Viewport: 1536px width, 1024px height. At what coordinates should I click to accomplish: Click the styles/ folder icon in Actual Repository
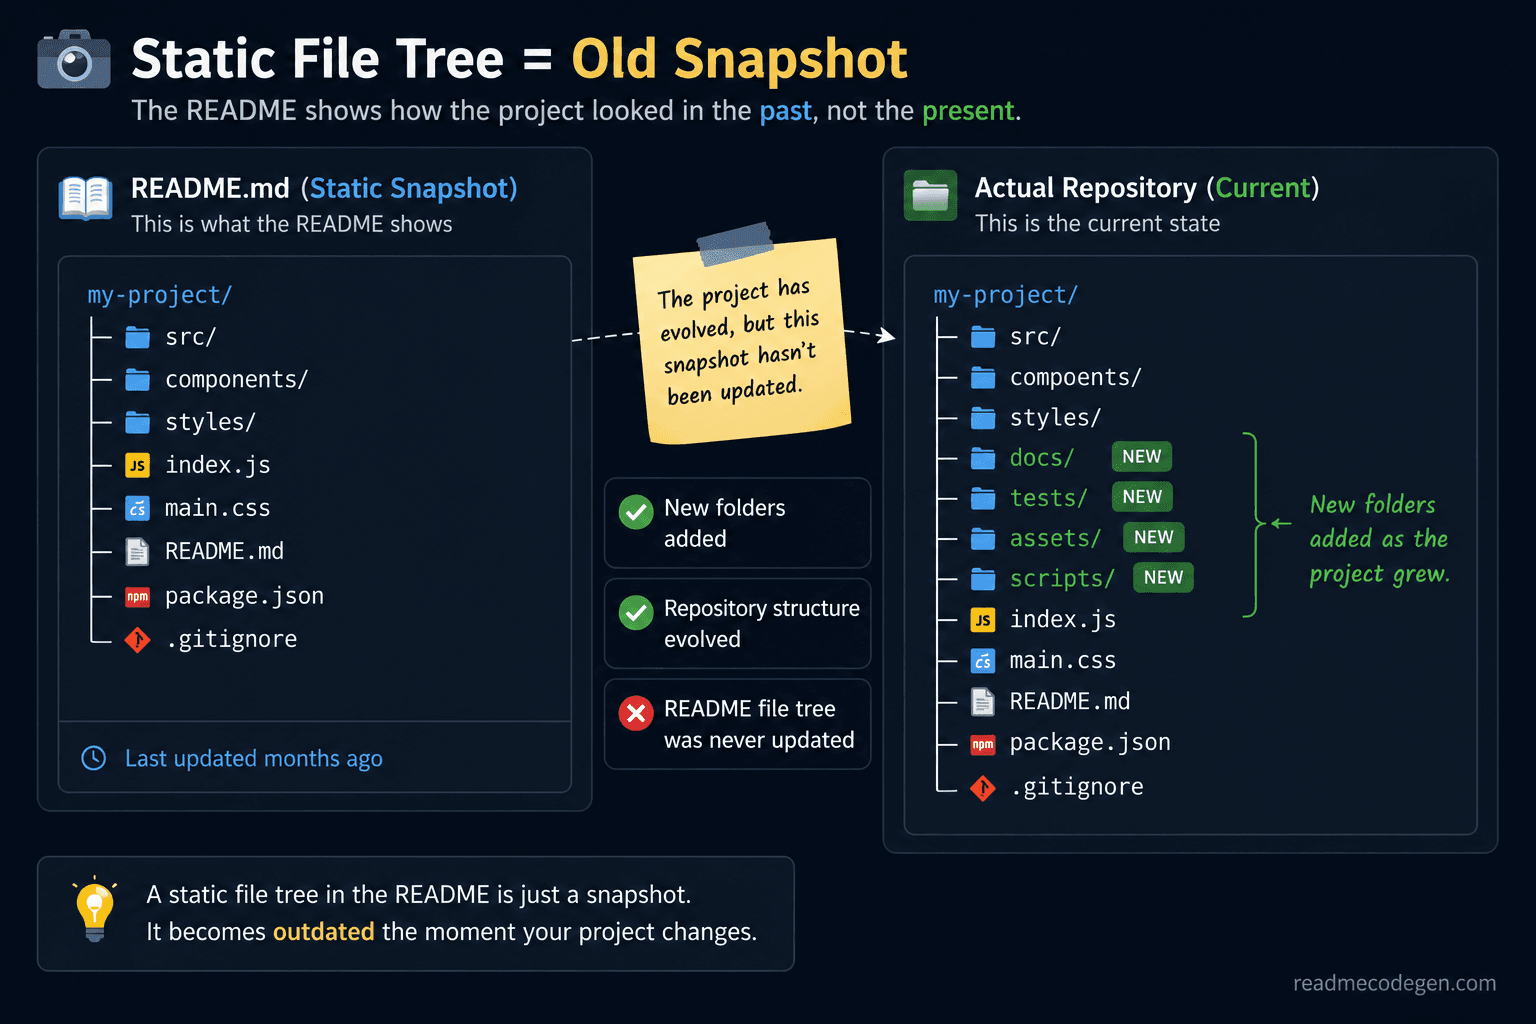(983, 417)
